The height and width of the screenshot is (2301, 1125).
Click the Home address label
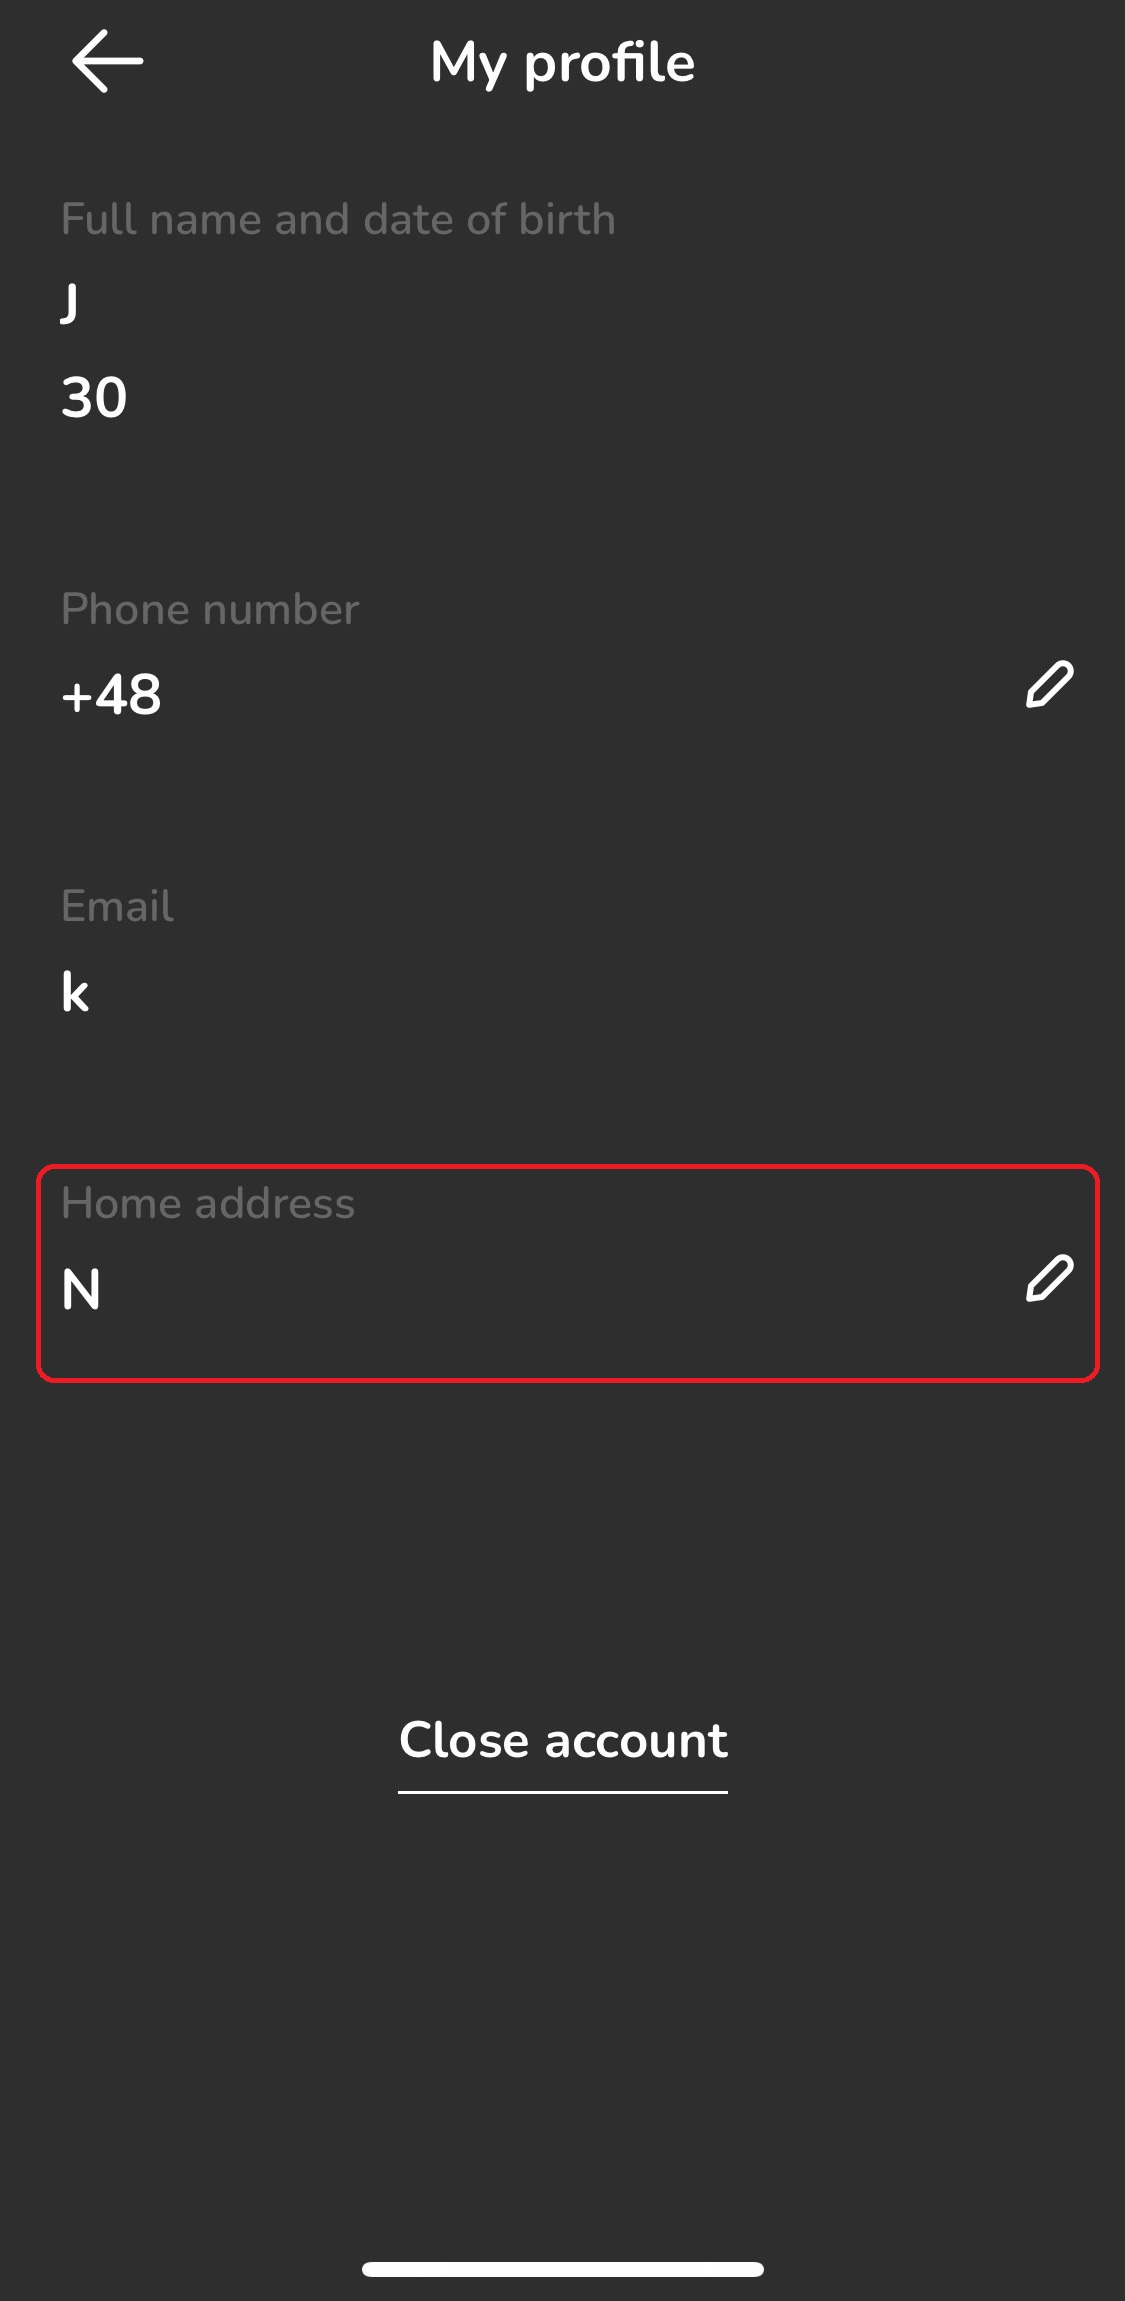click(x=208, y=1204)
